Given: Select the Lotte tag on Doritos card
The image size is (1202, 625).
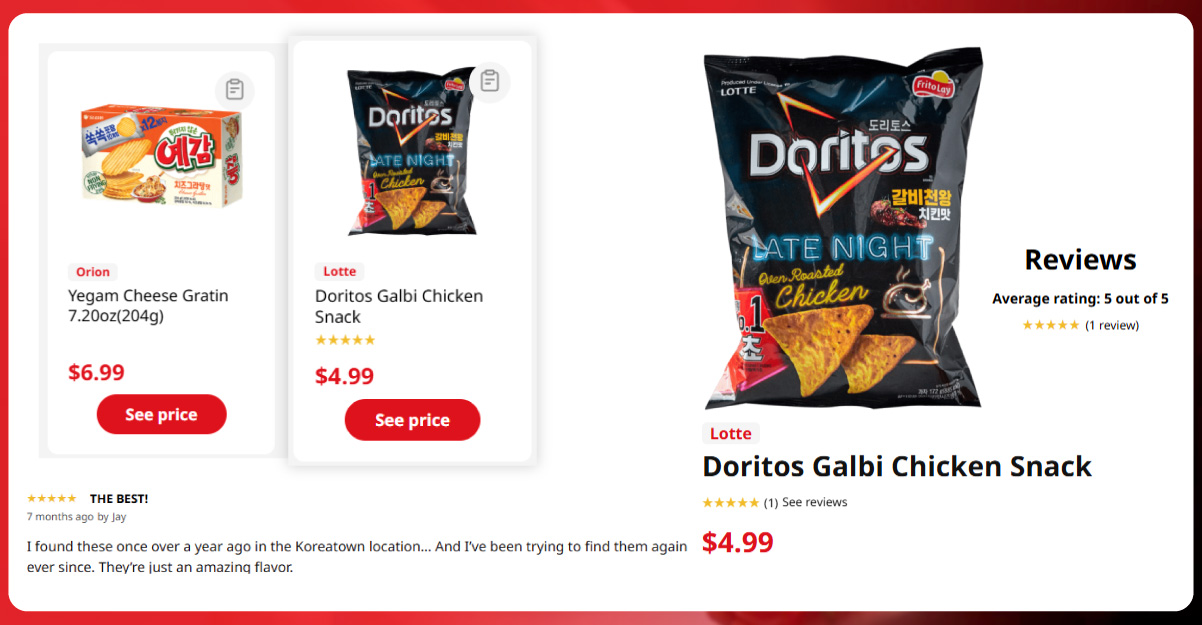Looking at the screenshot, I should (x=340, y=272).
